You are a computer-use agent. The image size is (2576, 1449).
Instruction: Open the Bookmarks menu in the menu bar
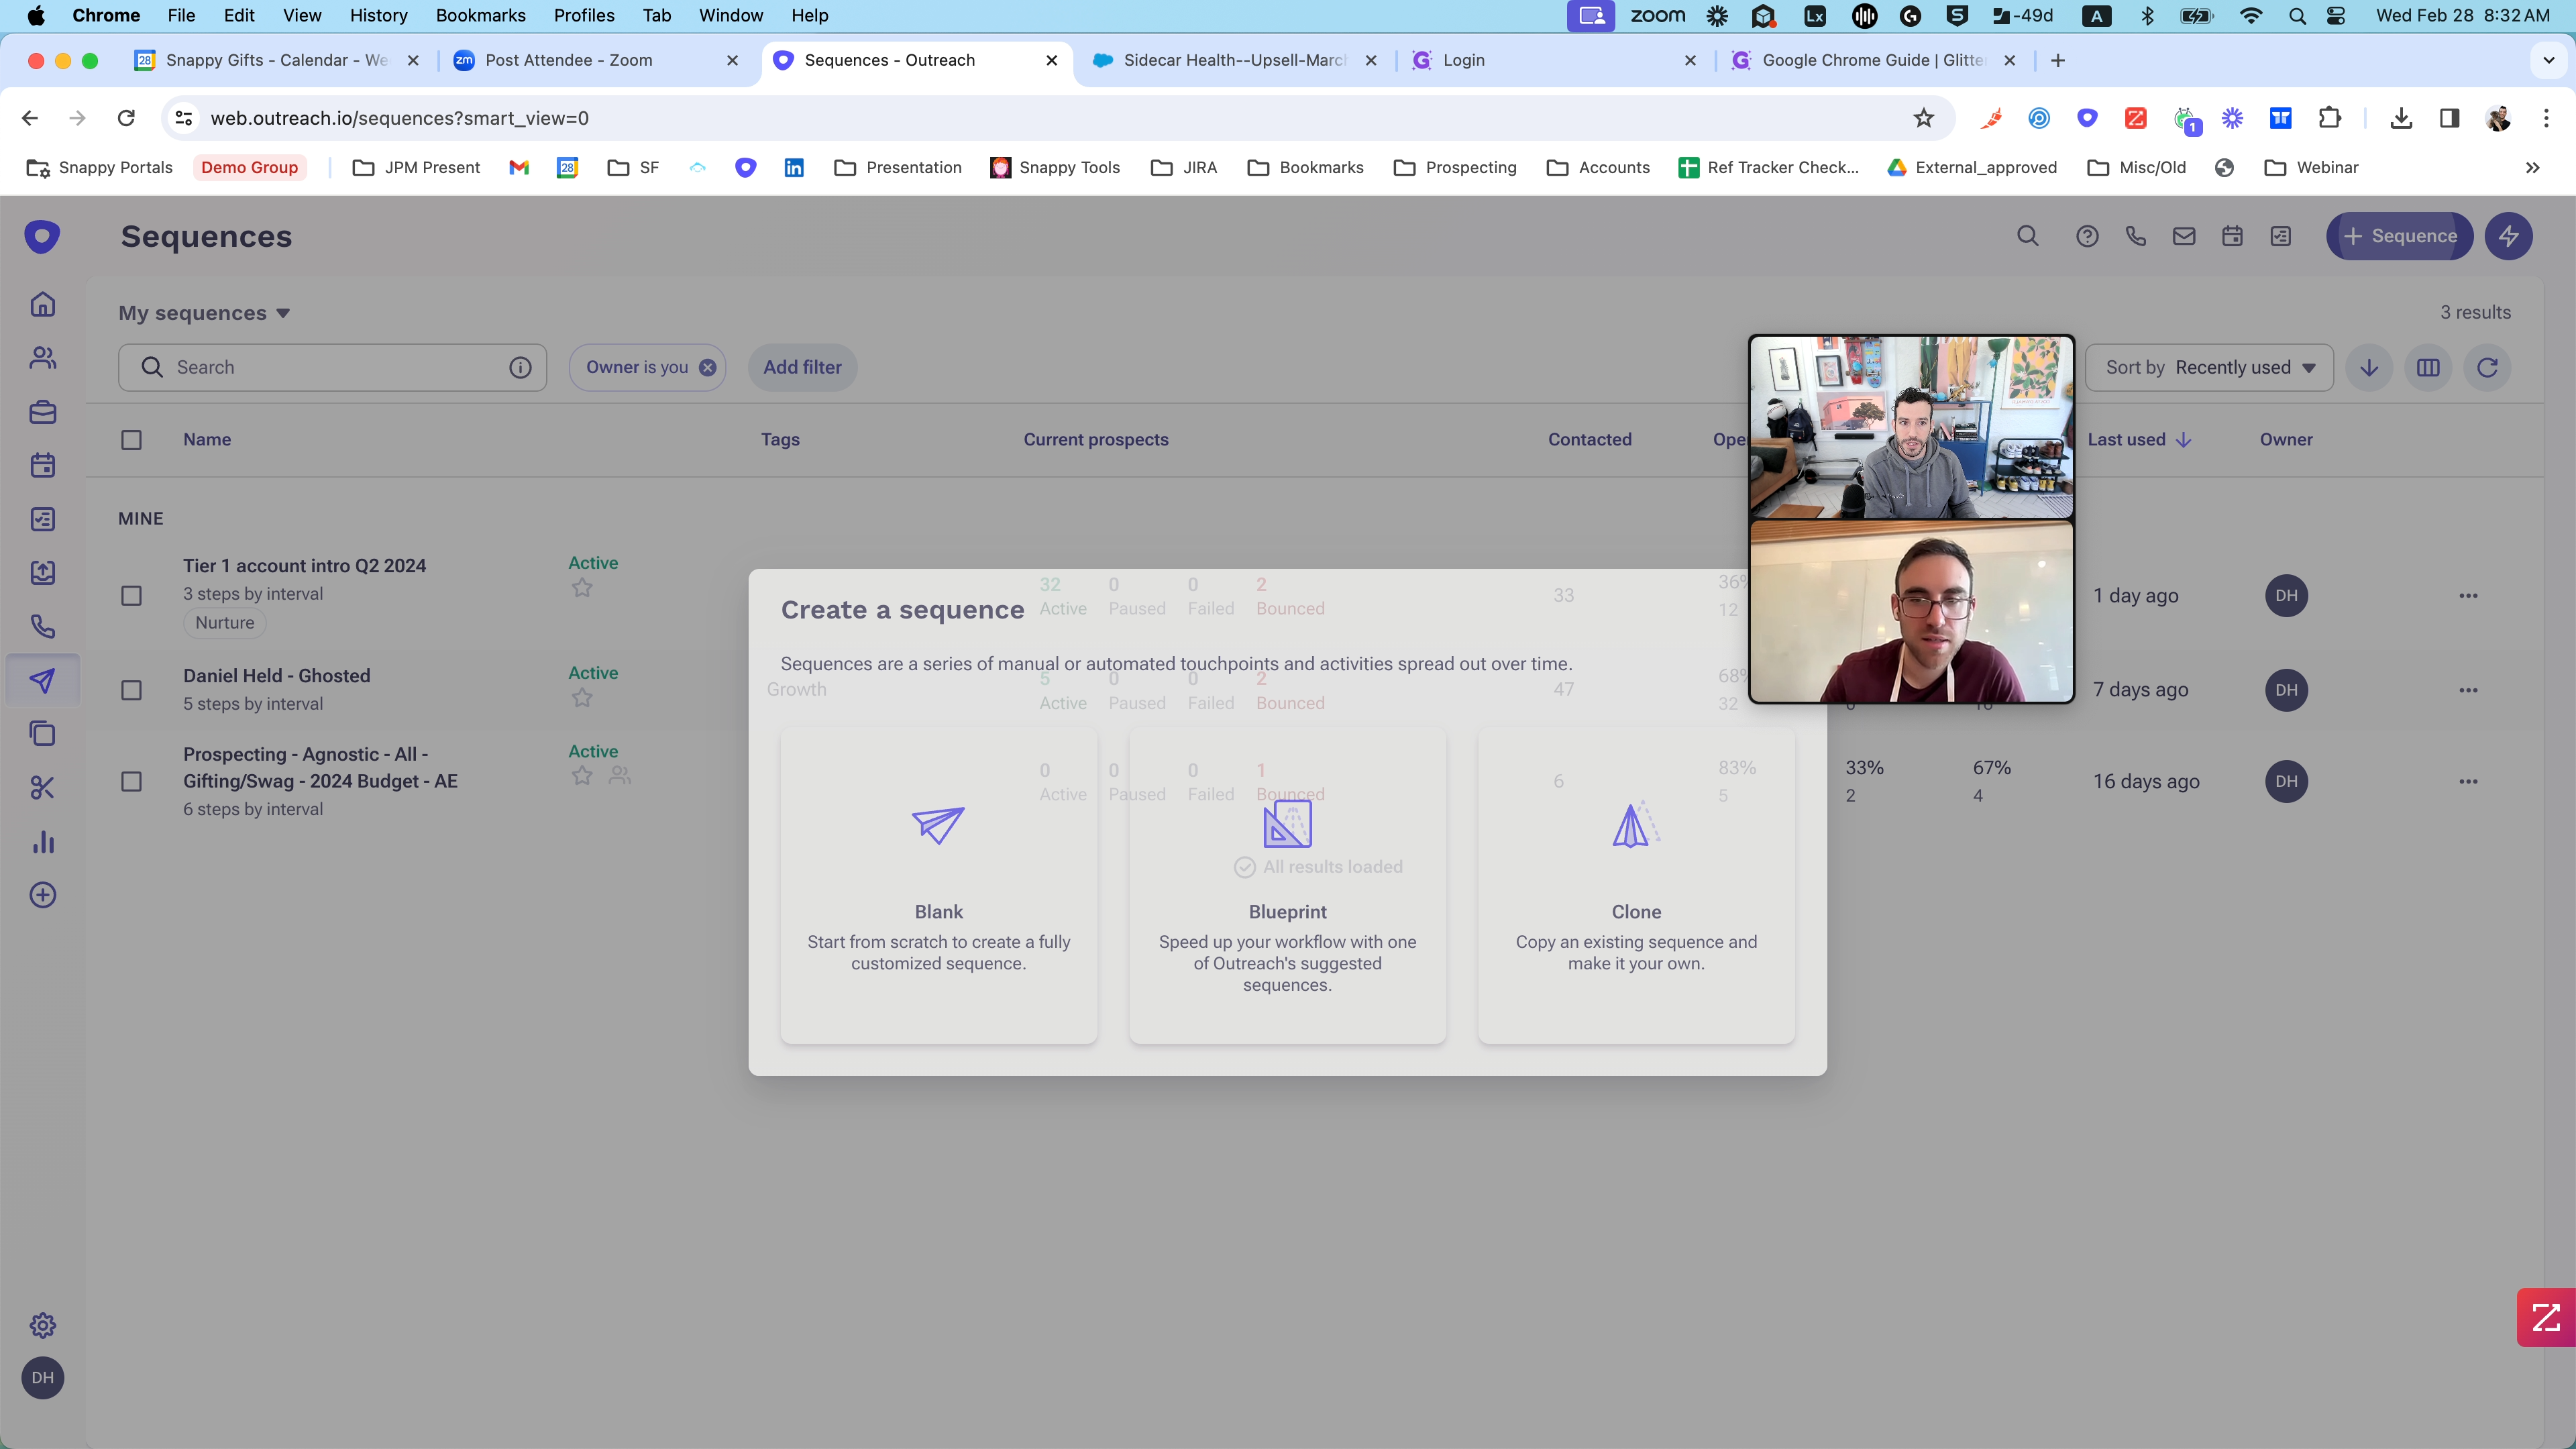480,15
